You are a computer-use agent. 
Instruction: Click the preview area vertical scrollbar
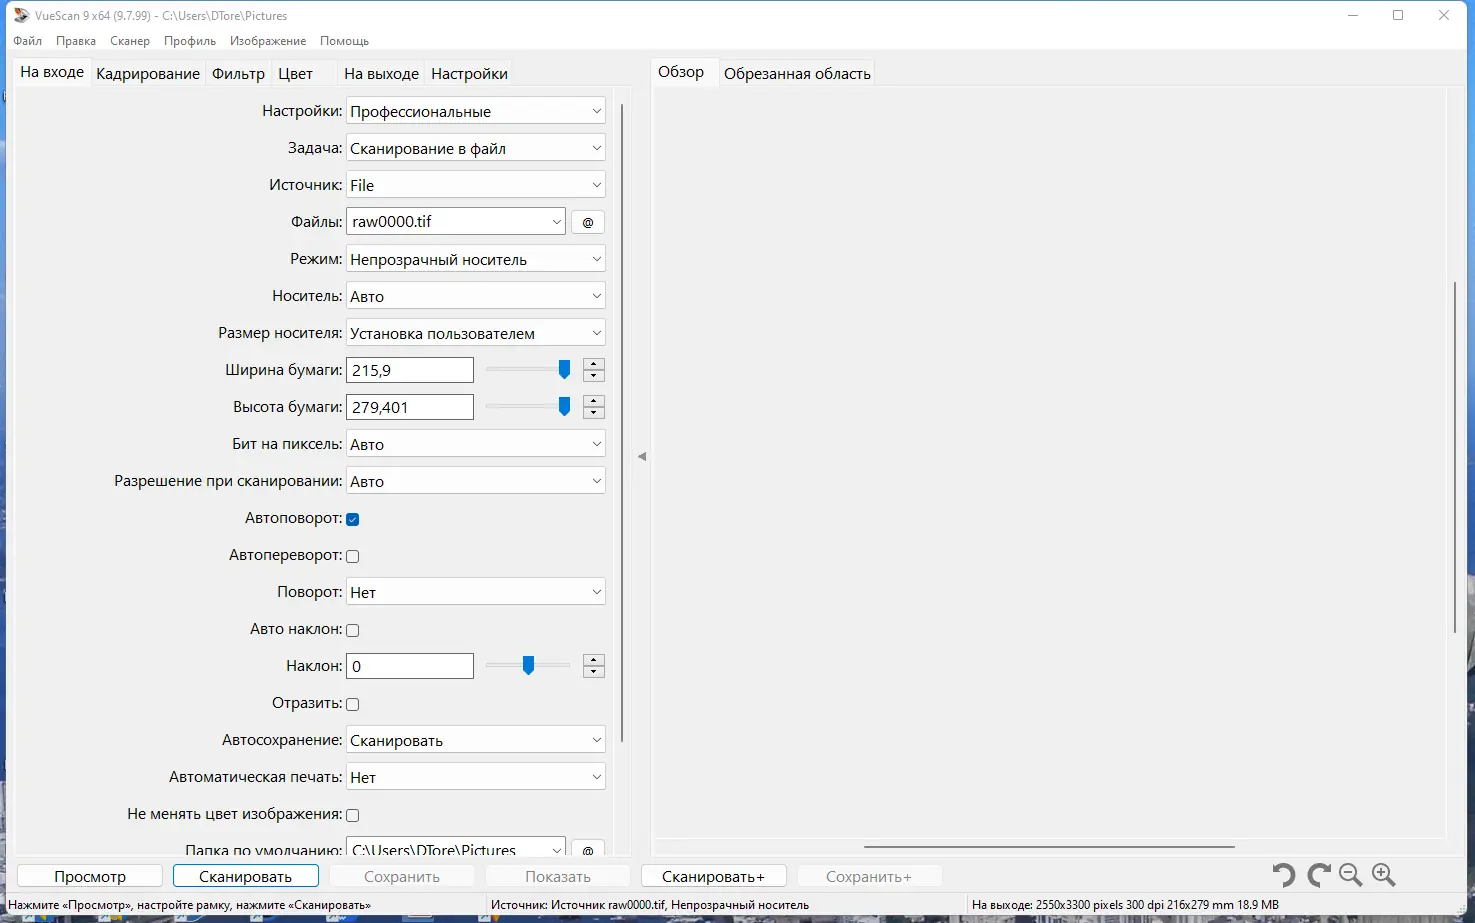[1455, 457]
